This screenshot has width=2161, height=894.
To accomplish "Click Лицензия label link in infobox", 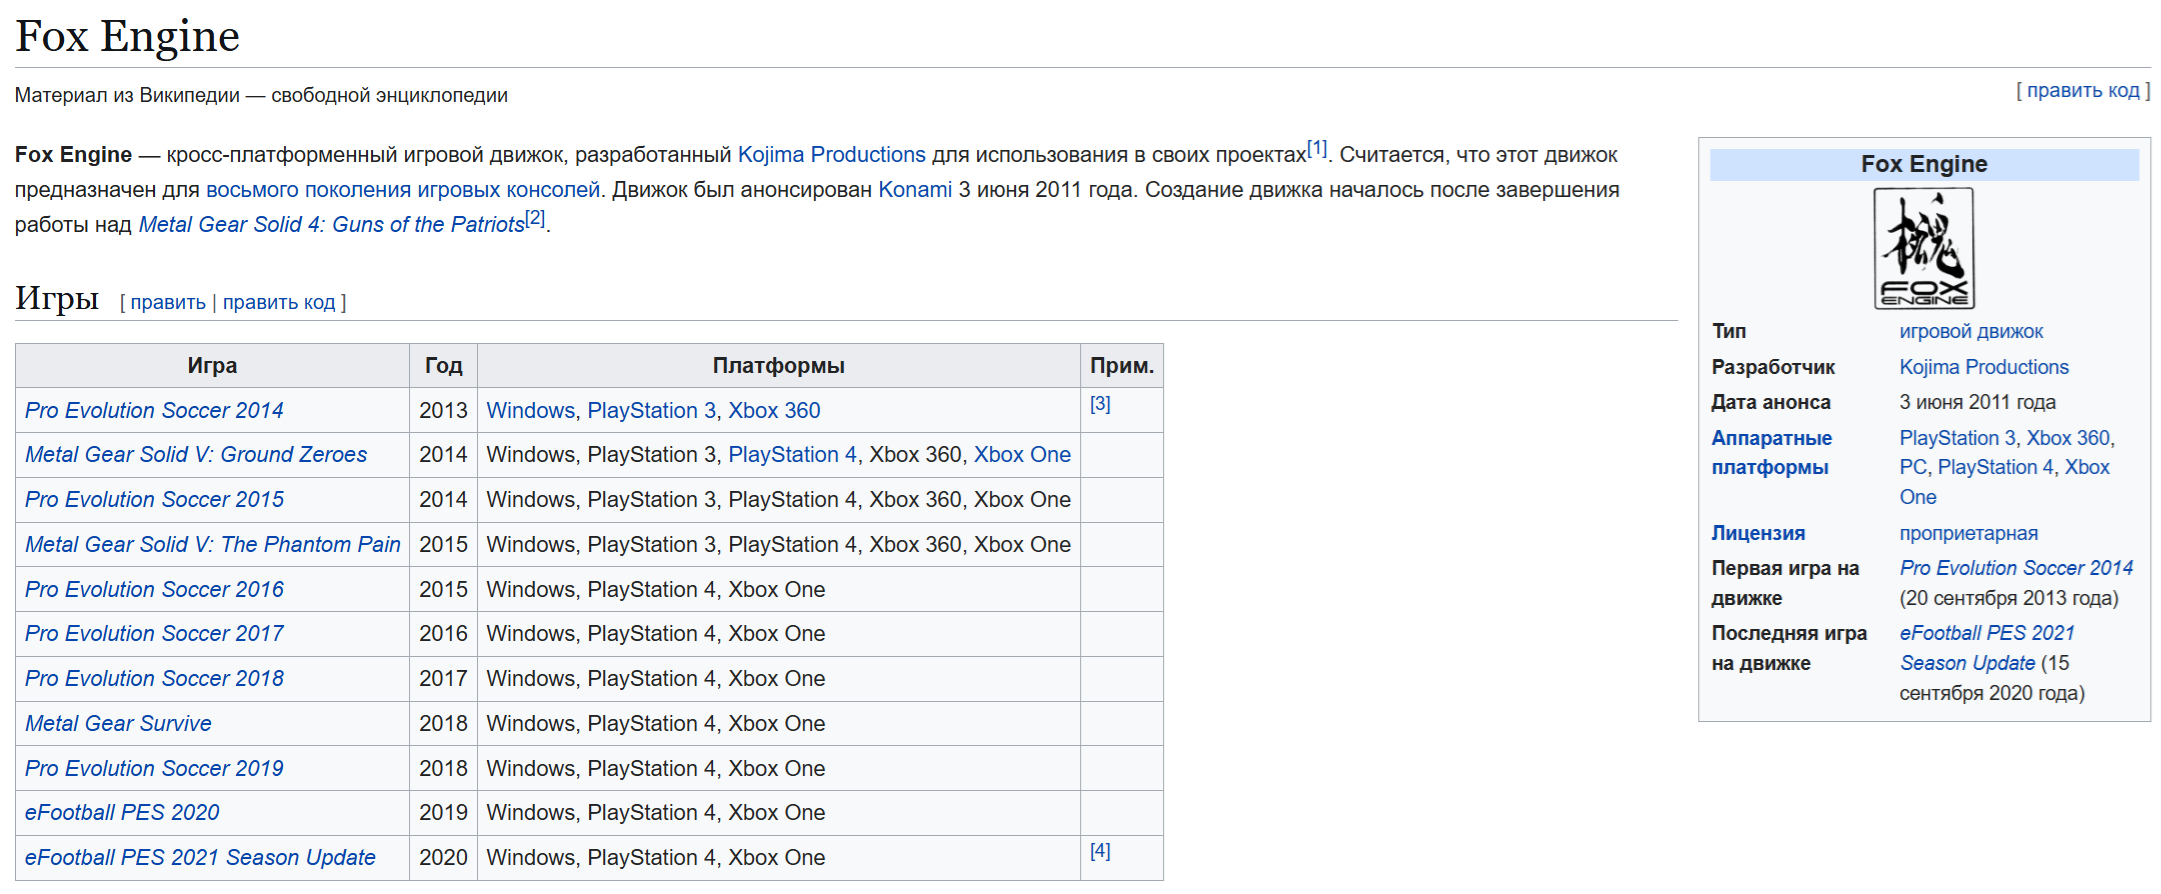I will point(1758,534).
